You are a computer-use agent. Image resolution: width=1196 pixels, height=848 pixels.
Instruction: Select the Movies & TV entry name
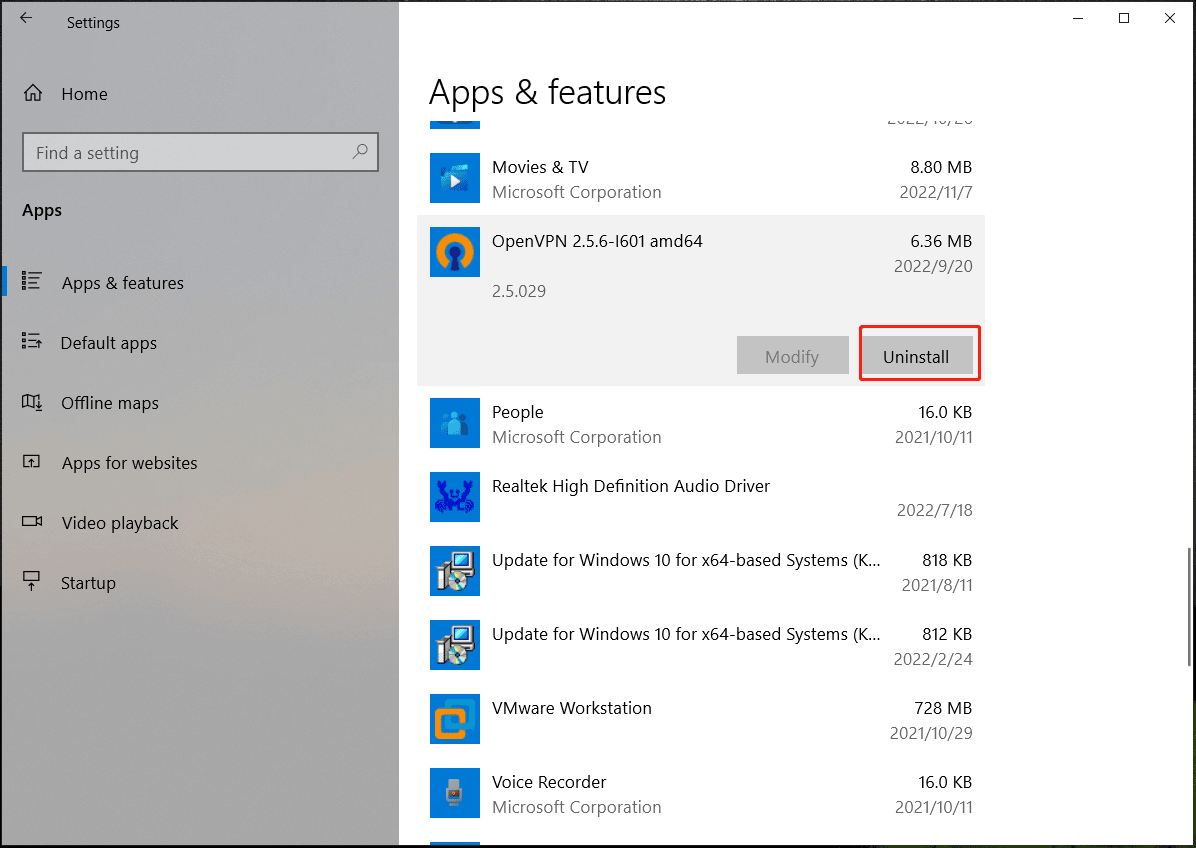(540, 167)
